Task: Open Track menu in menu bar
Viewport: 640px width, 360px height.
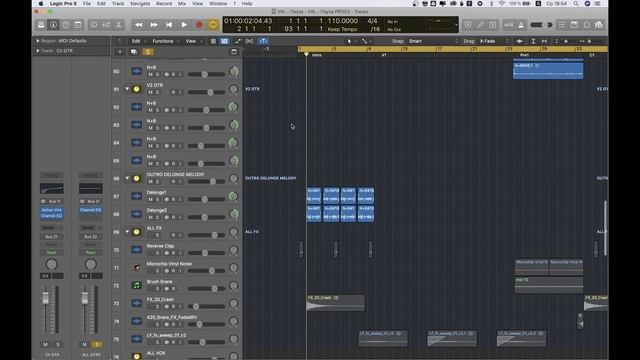Action: click(x=118, y=4)
